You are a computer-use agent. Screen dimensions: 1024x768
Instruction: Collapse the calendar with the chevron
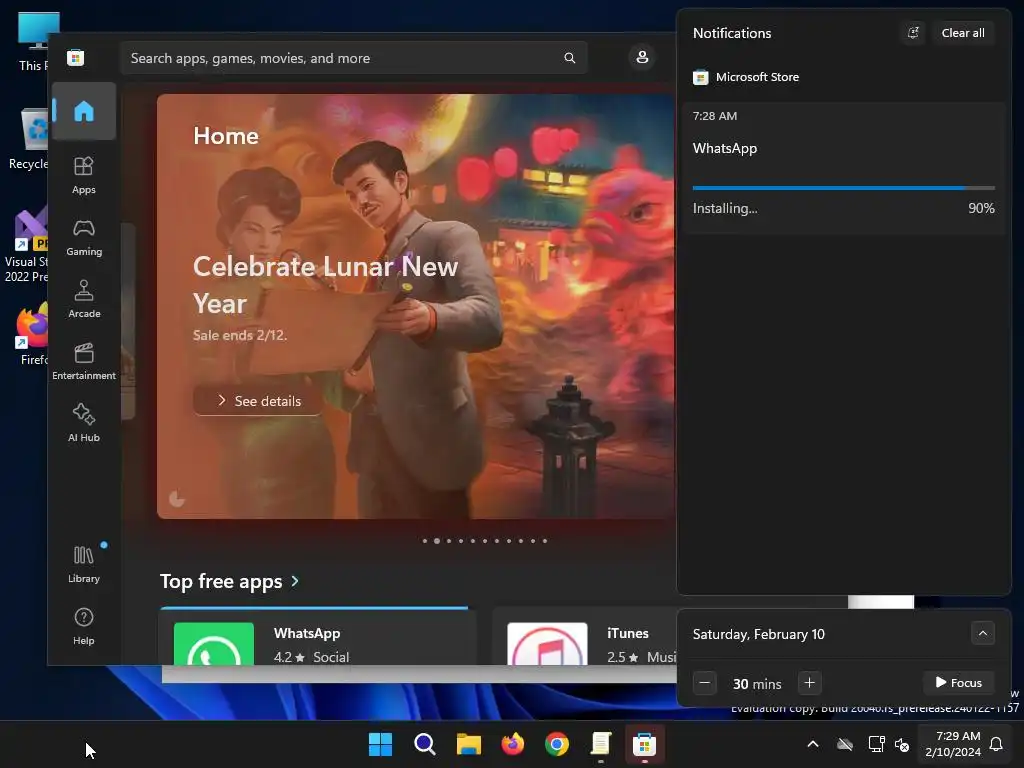982,633
